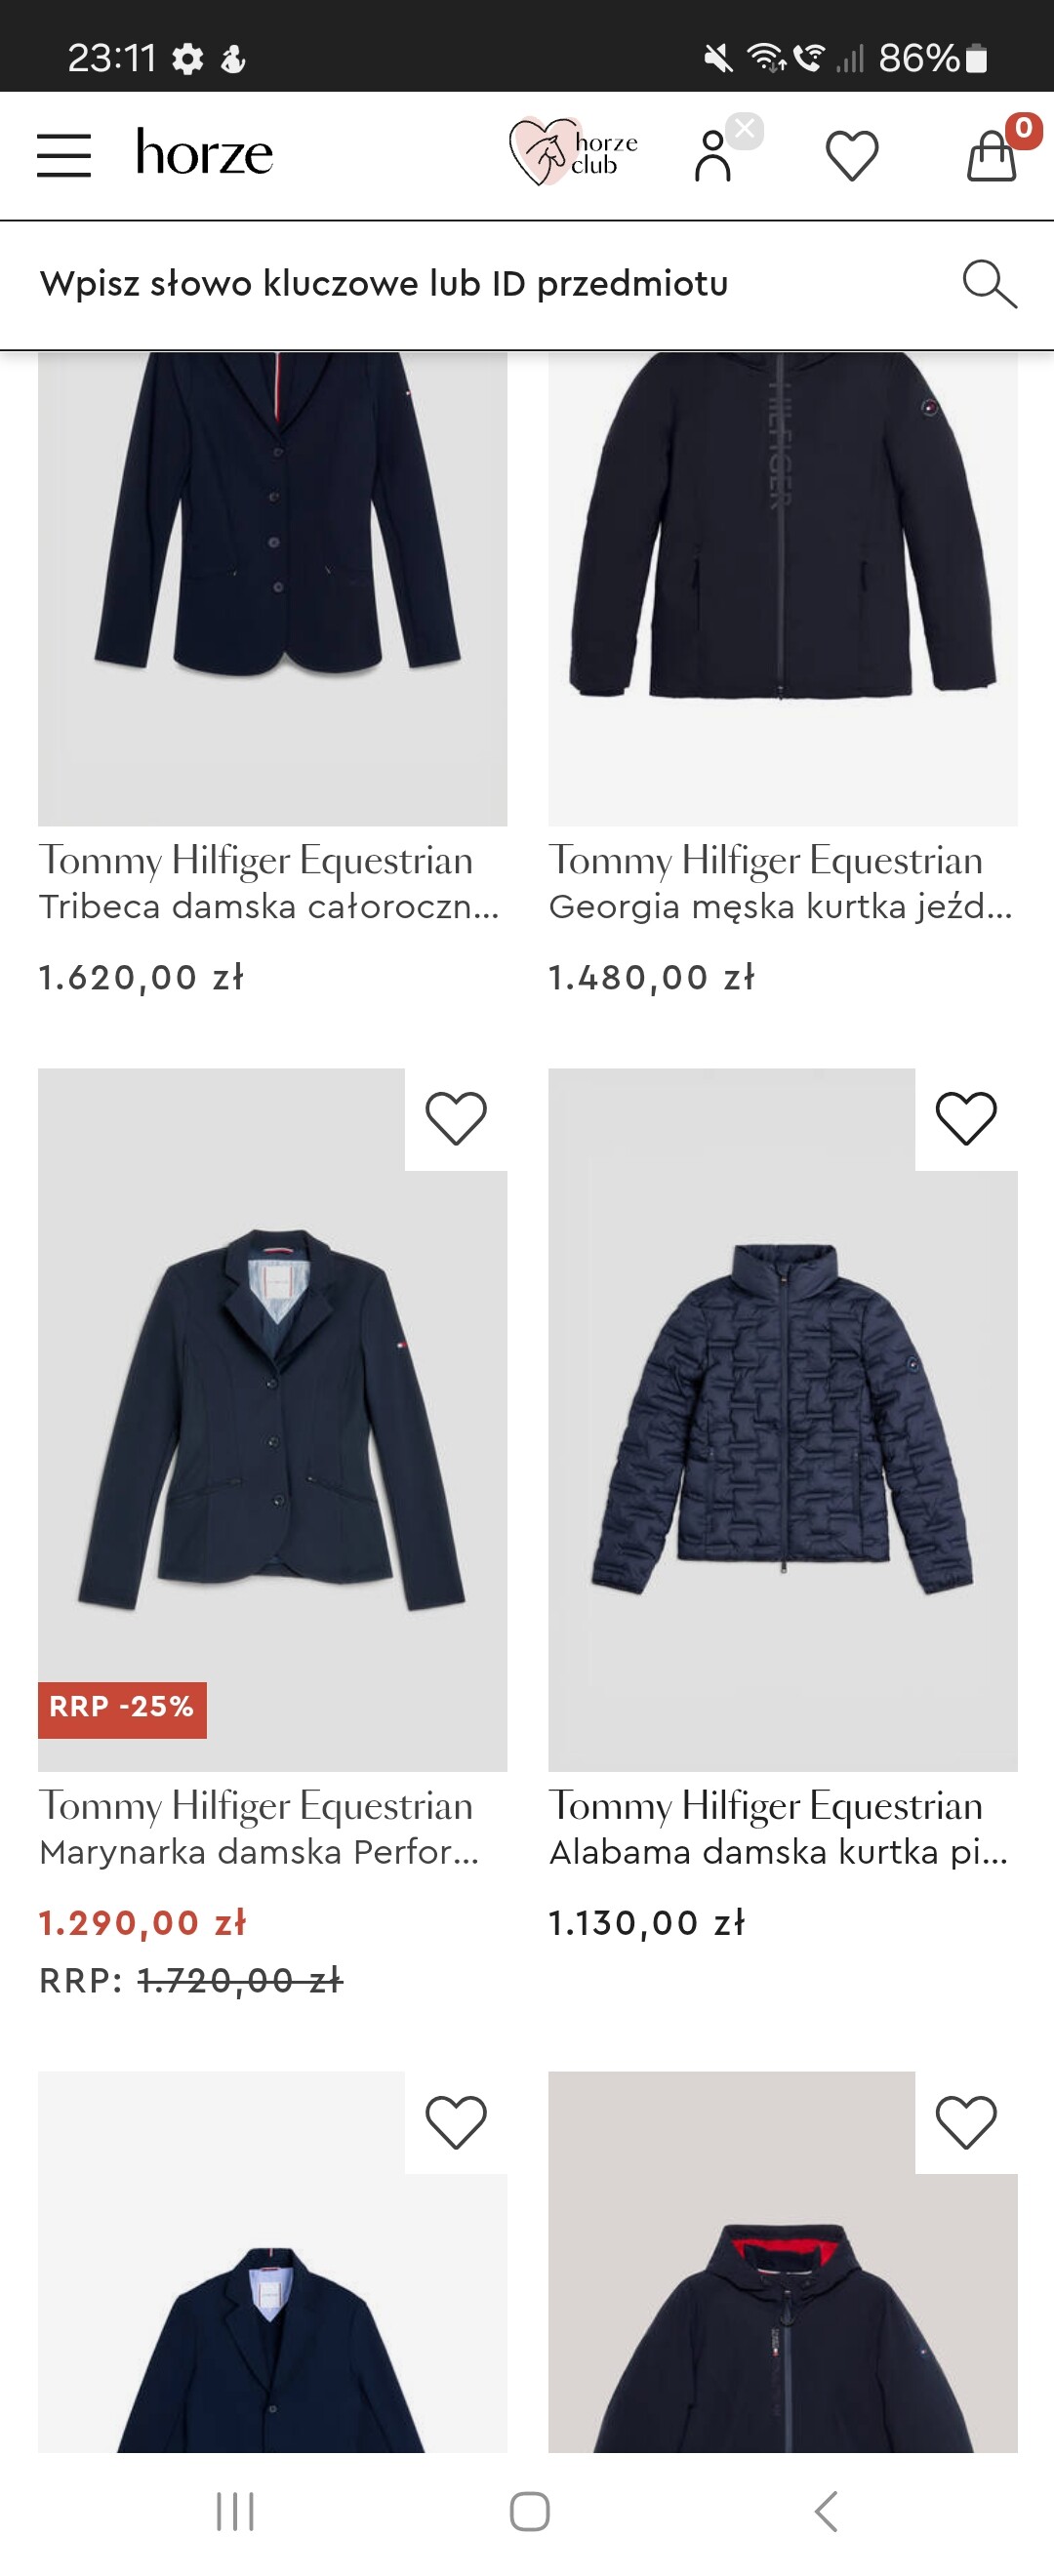
Task: Favorite the Marynarka damska Performance blazer
Action: (456, 1118)
